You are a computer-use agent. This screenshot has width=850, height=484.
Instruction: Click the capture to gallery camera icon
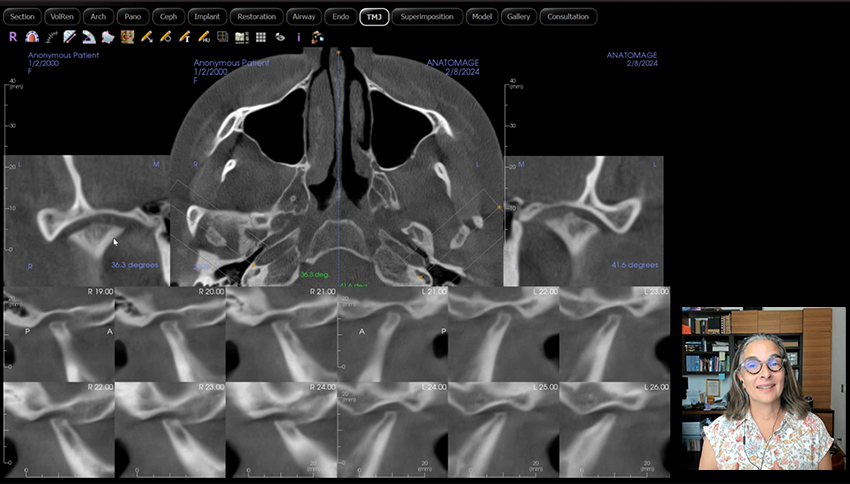coord(318,37)
